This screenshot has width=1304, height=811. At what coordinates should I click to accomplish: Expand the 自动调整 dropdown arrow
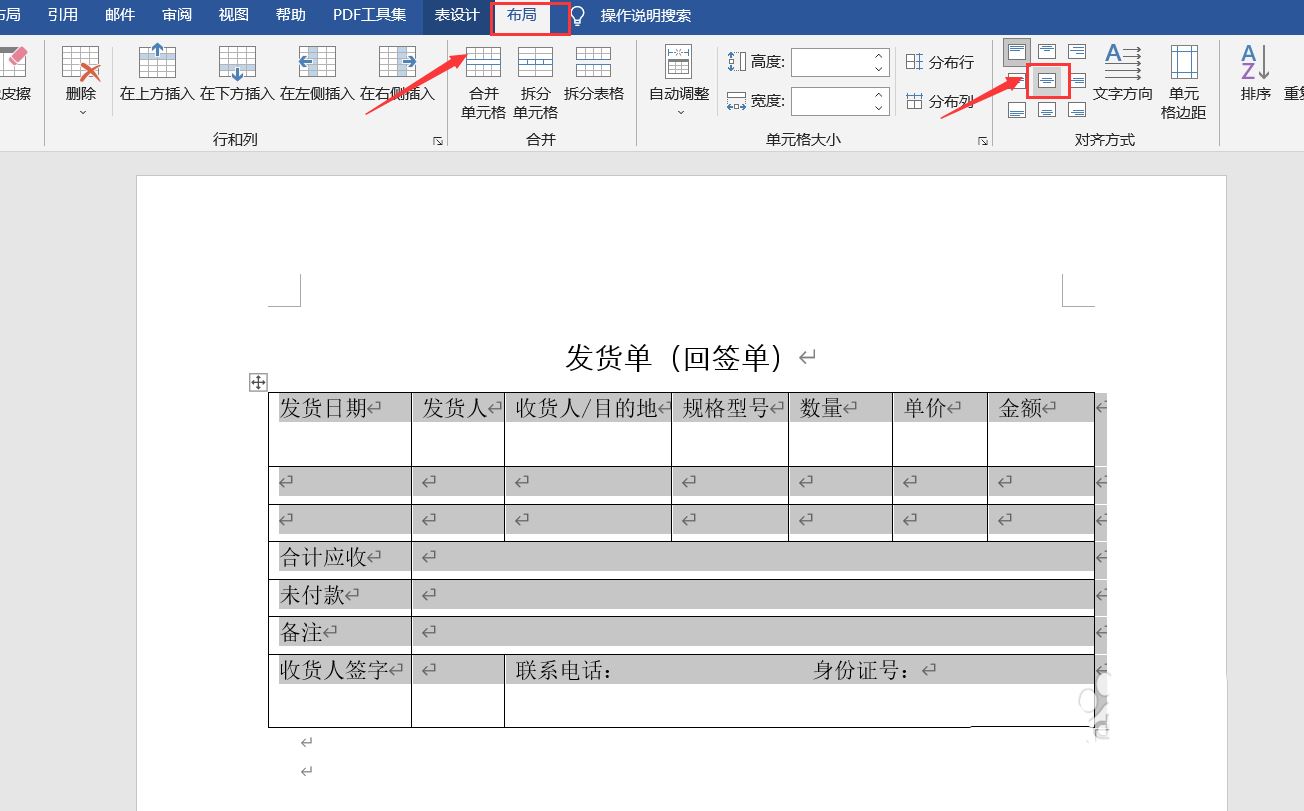tap(680, 112)
